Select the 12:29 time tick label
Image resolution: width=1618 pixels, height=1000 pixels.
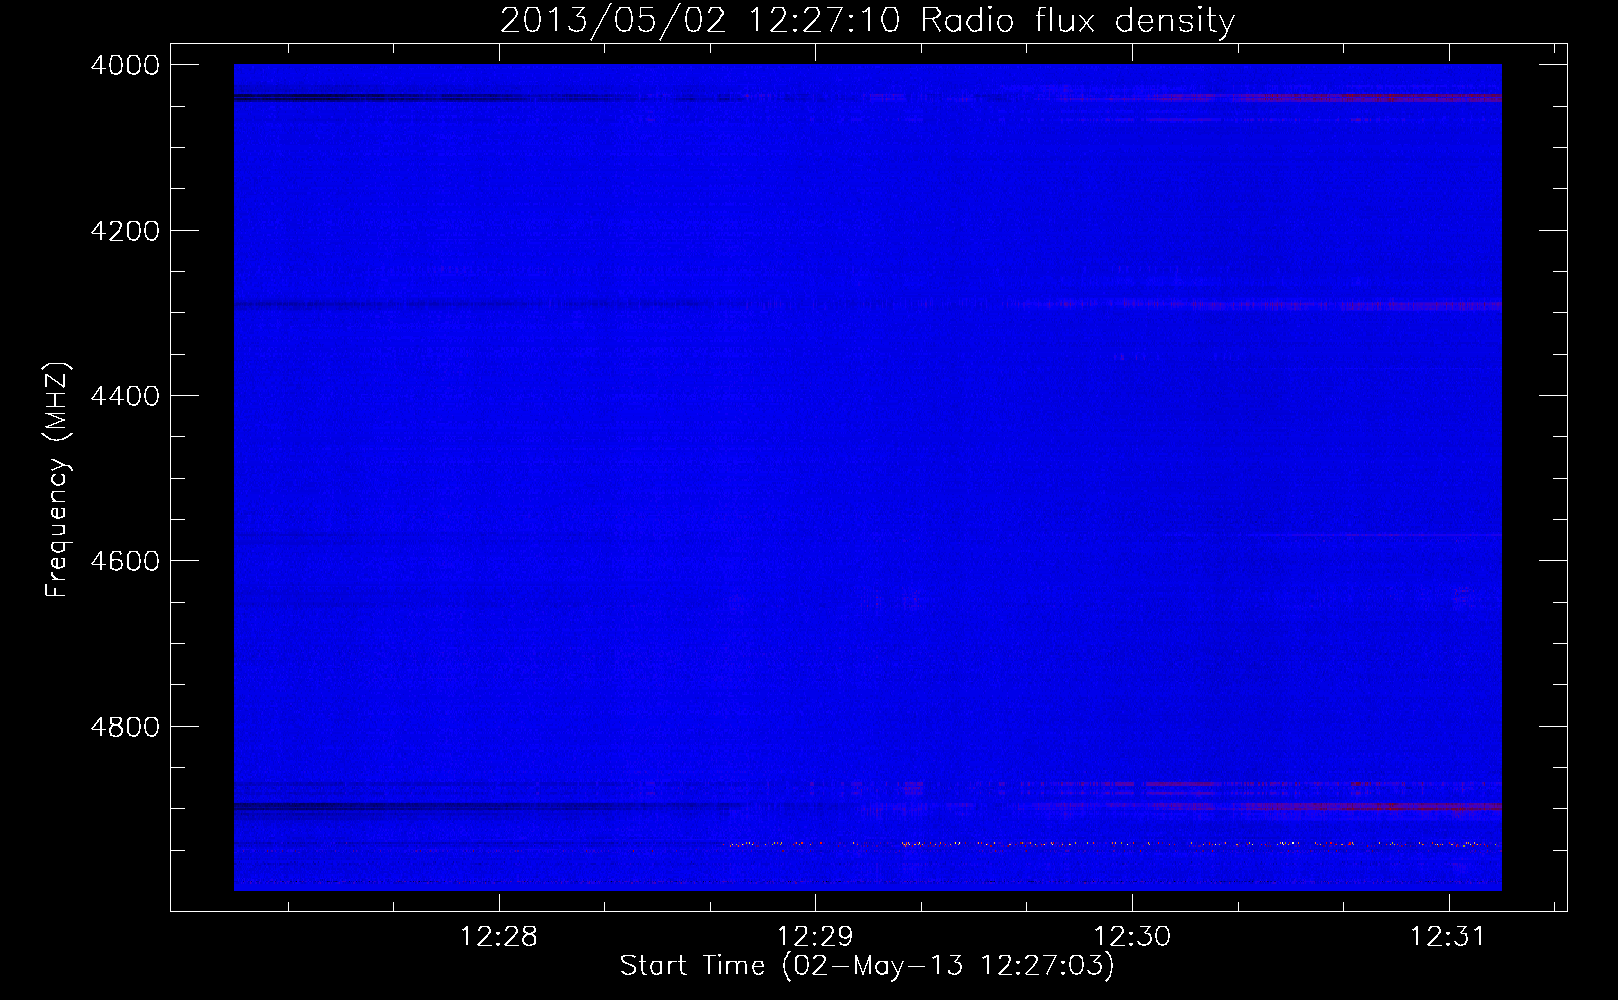coord(815,937)
